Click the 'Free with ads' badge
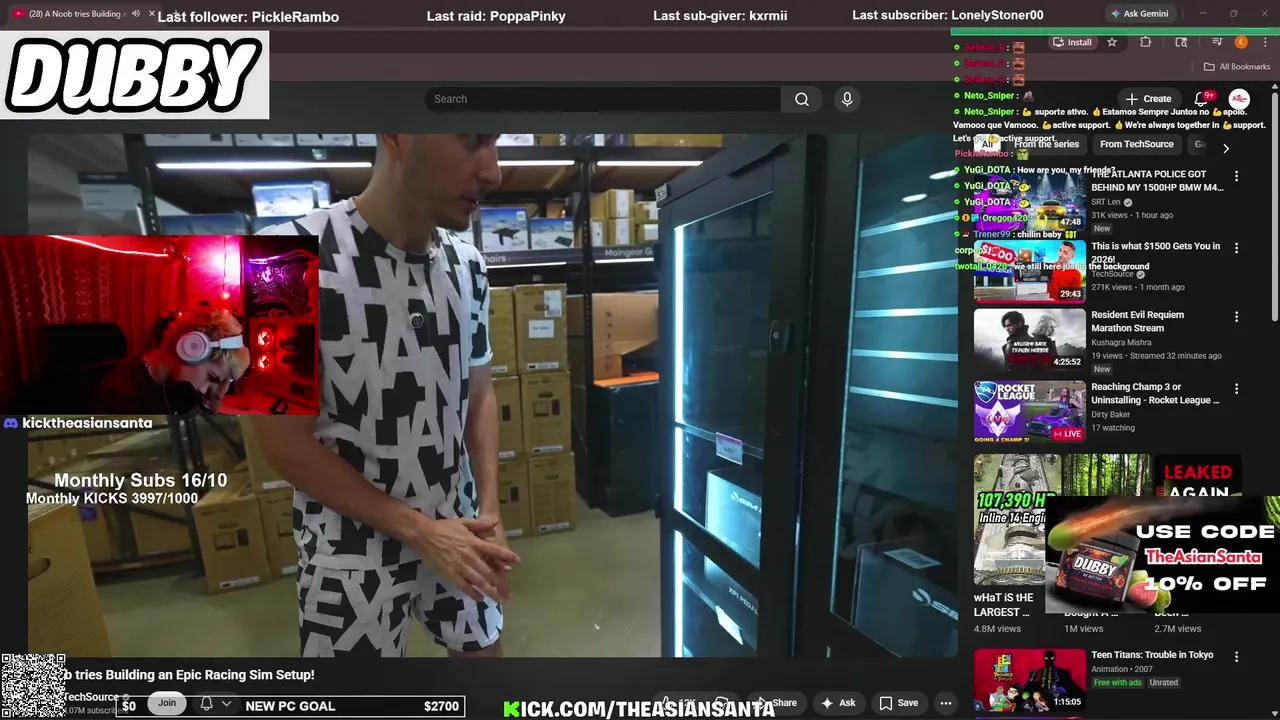The image size is (1280, 720). [x=1118, y=683]
